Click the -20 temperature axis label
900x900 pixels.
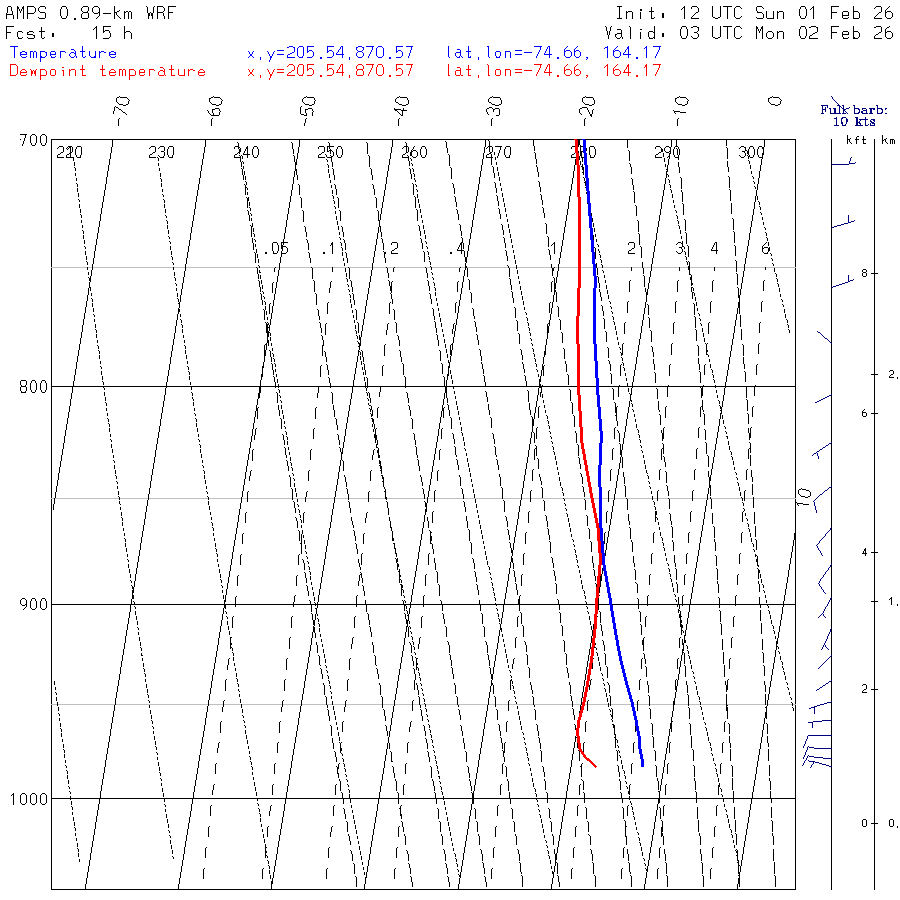click(587, 111)
